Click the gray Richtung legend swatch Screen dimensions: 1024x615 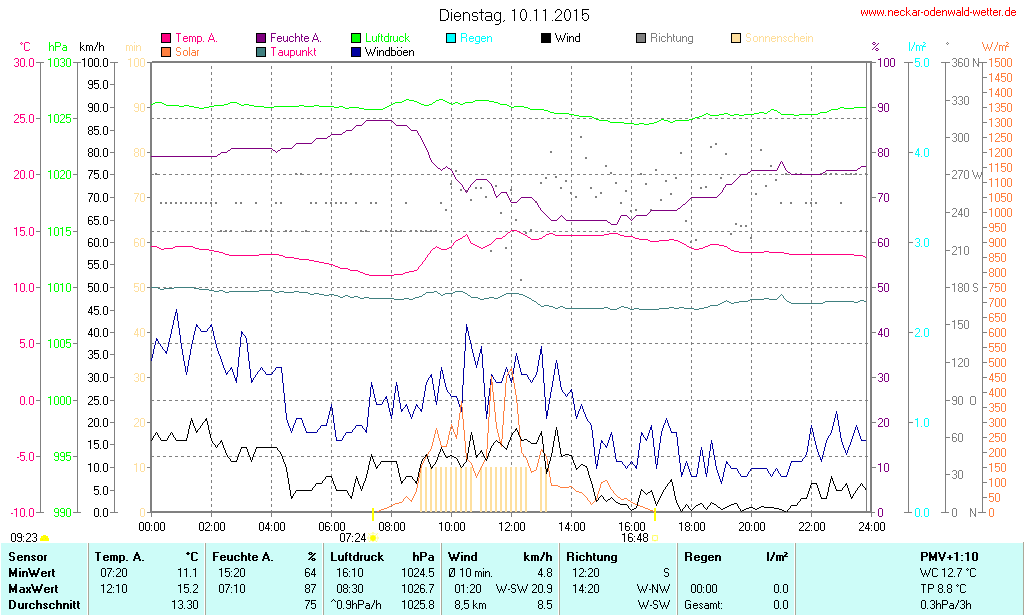coord(641,39)
